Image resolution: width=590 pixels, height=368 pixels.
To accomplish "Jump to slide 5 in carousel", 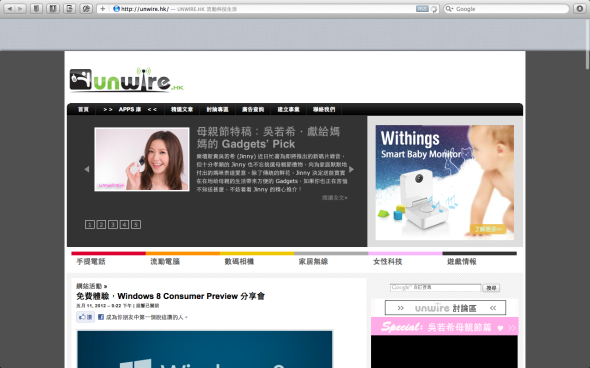I will click(136, 225).
